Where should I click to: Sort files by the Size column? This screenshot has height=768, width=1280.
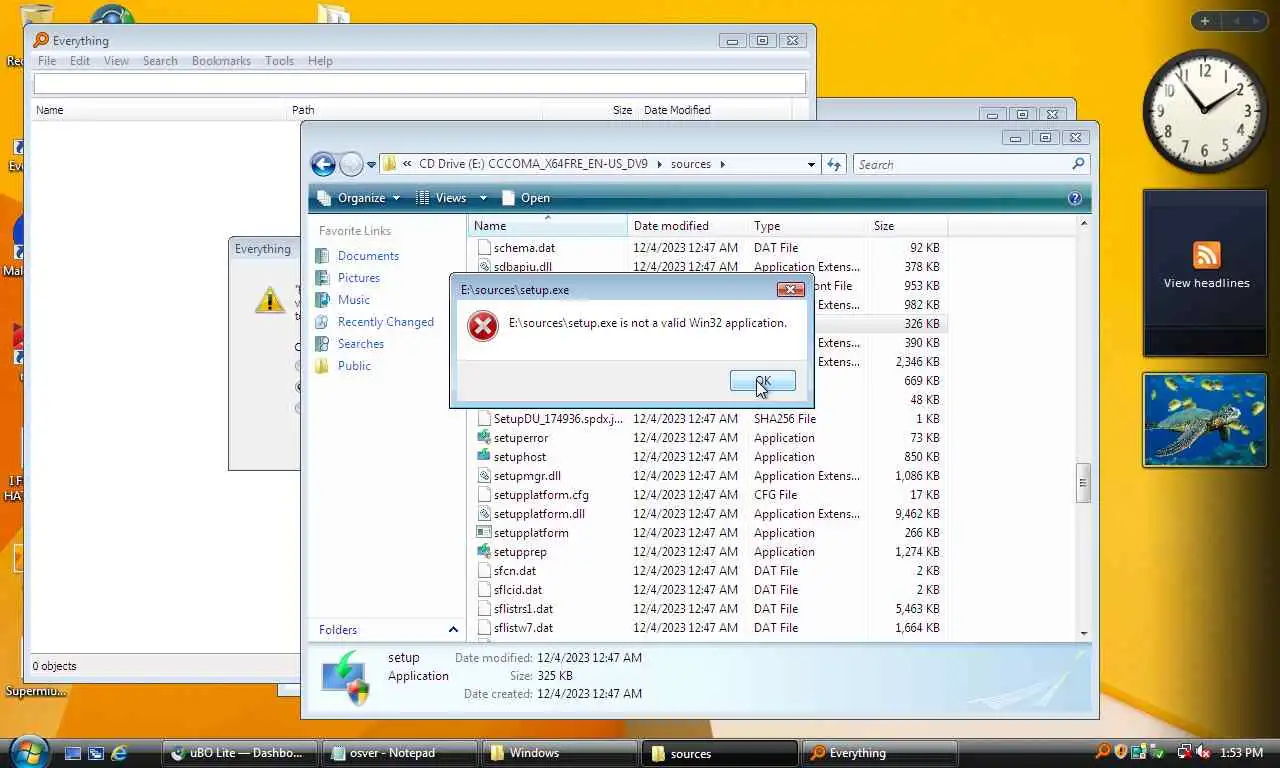pyautogui.click(x=907, y=226)
